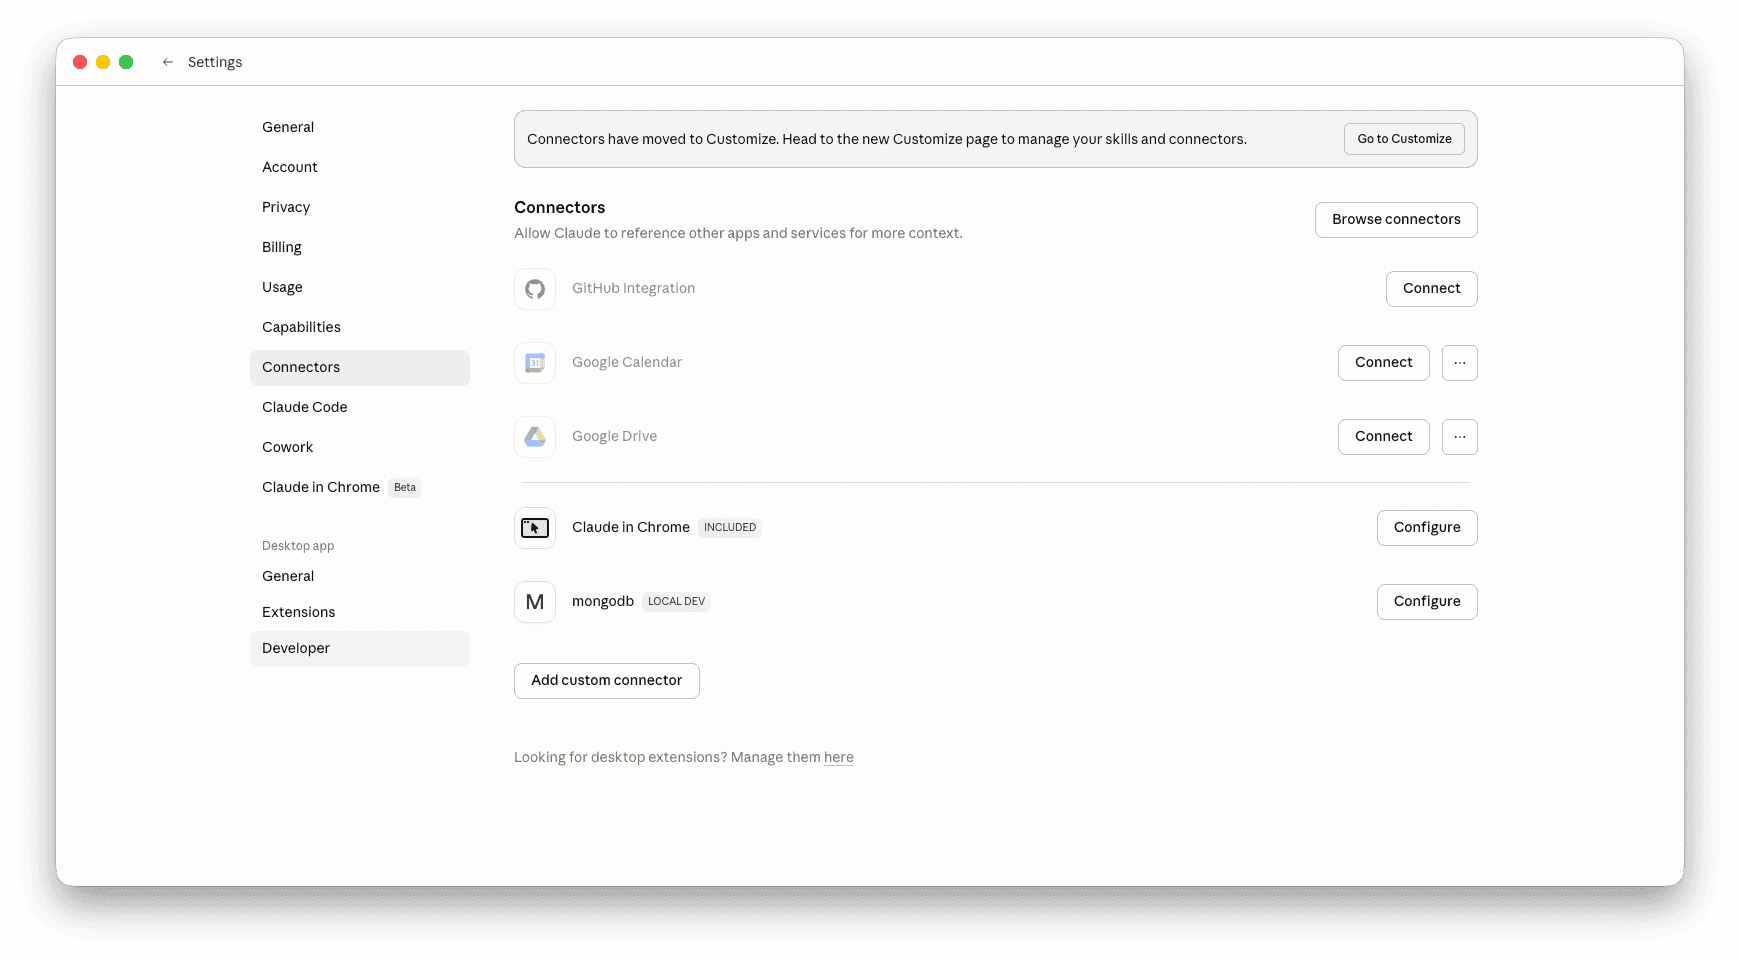Switch to the Capabilities settings section
Viewport: 1740px width, 960px height.
[x=301, y=327]
